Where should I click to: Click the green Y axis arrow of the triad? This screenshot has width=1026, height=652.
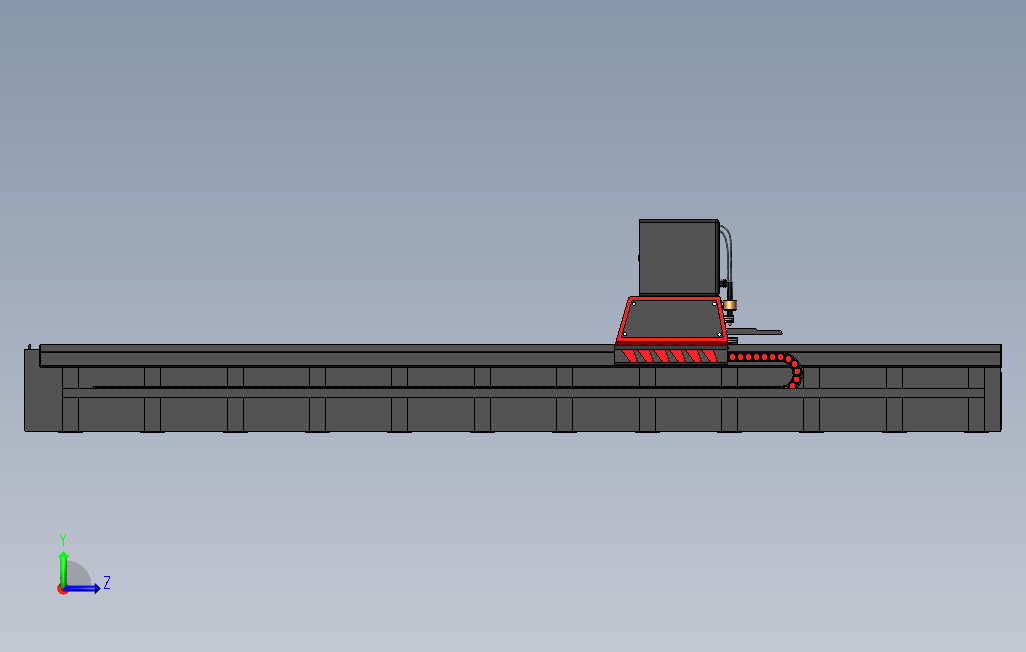pos(63,568)
